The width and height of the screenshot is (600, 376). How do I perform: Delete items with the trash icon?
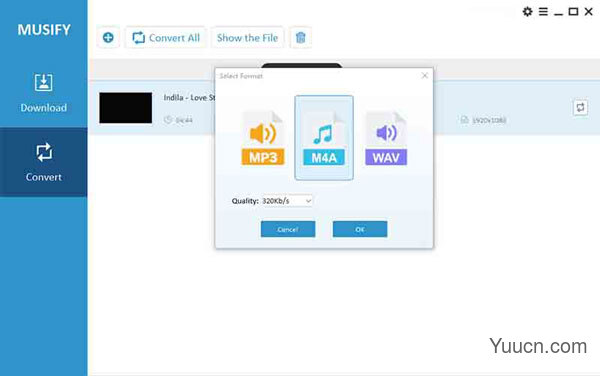[300, 37]
